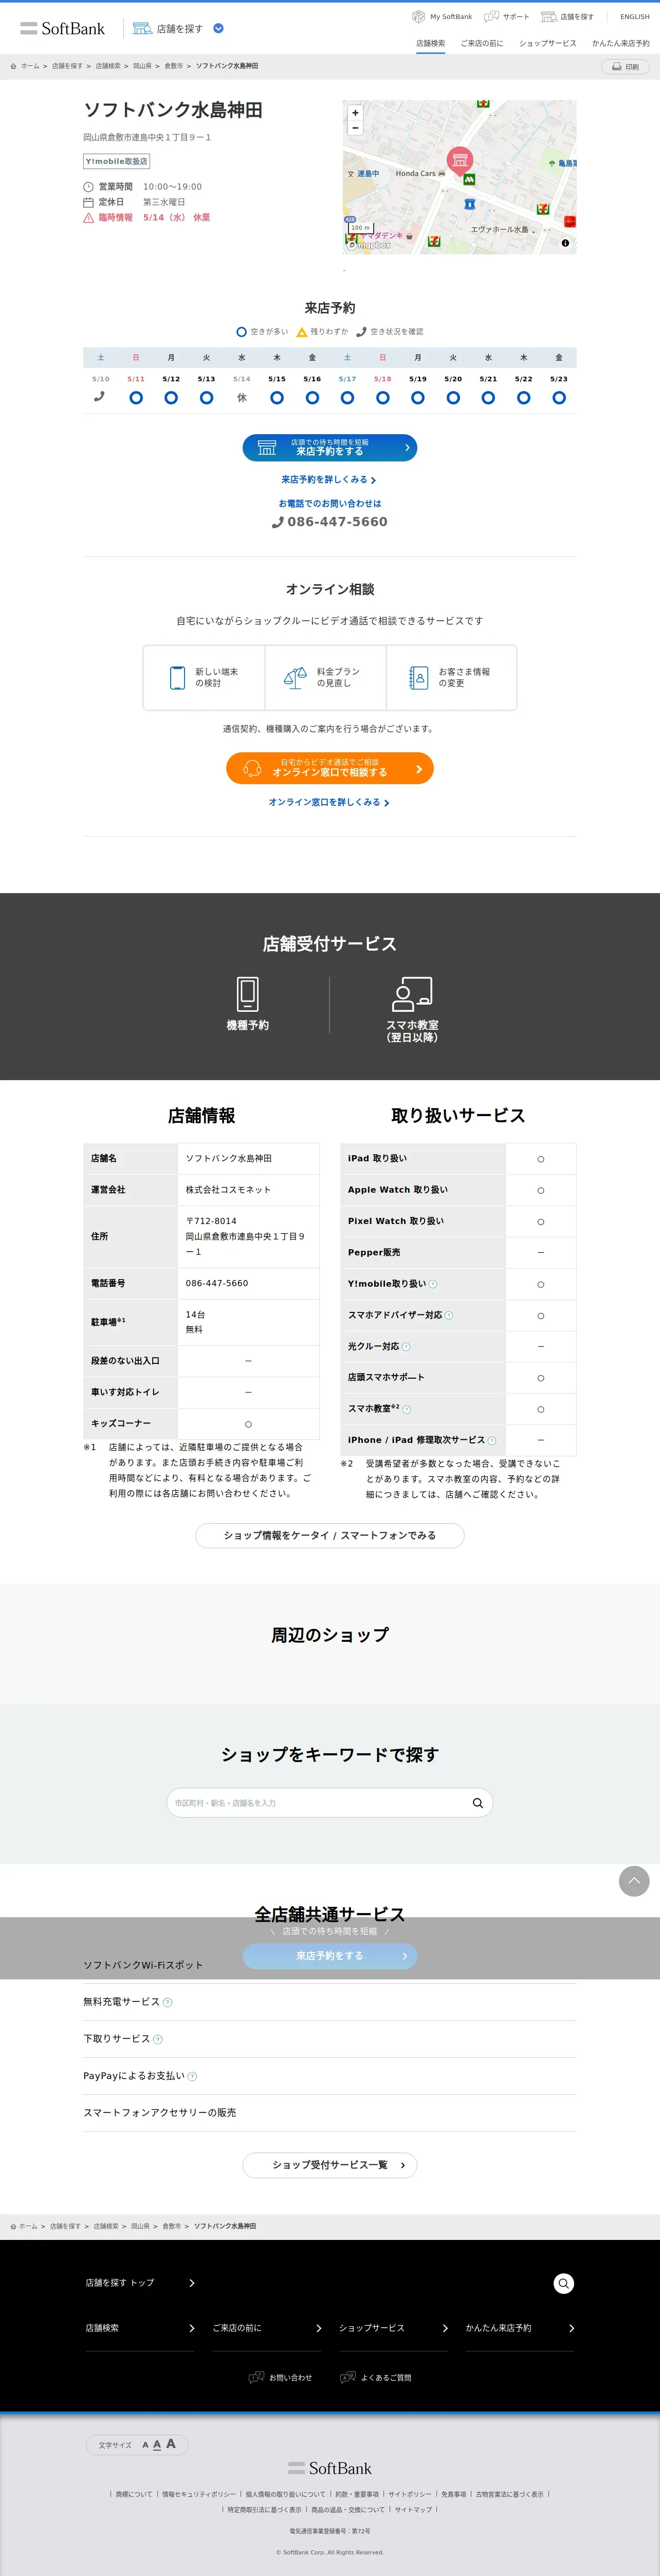
Task: Open map info icon
Action: (565, 243)
